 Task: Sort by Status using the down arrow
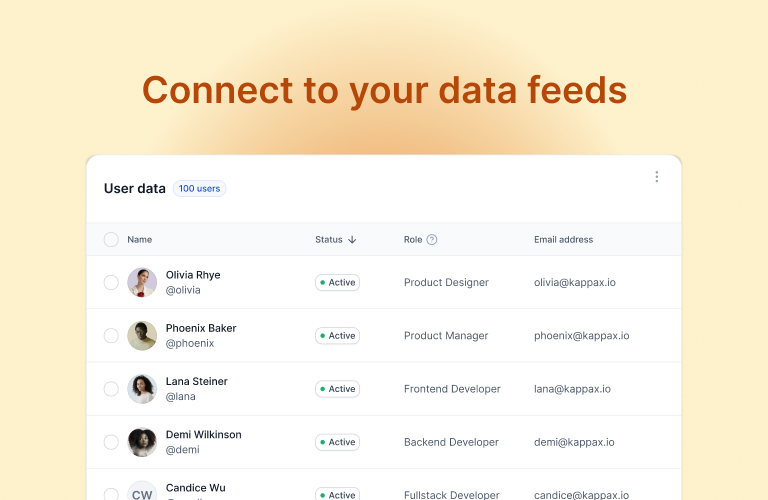point(352,239)
